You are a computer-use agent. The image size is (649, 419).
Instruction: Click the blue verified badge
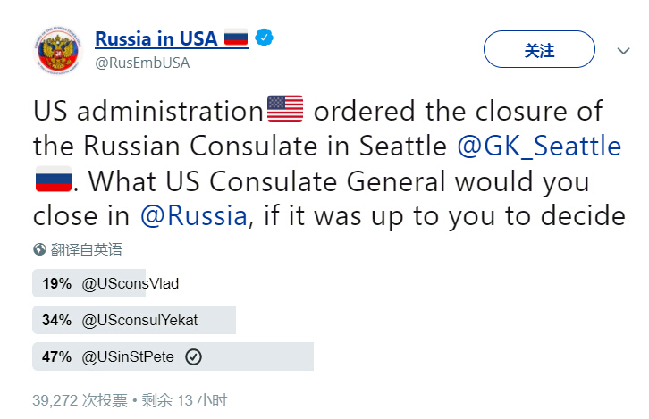pyautogui.click(x=267, y=38)
